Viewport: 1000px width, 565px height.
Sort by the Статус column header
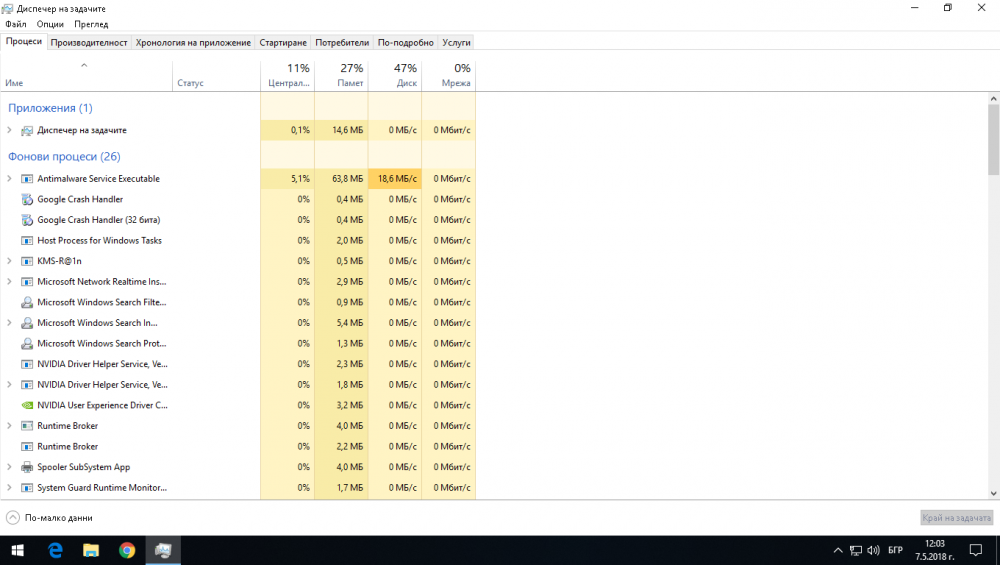click(216, 76)
